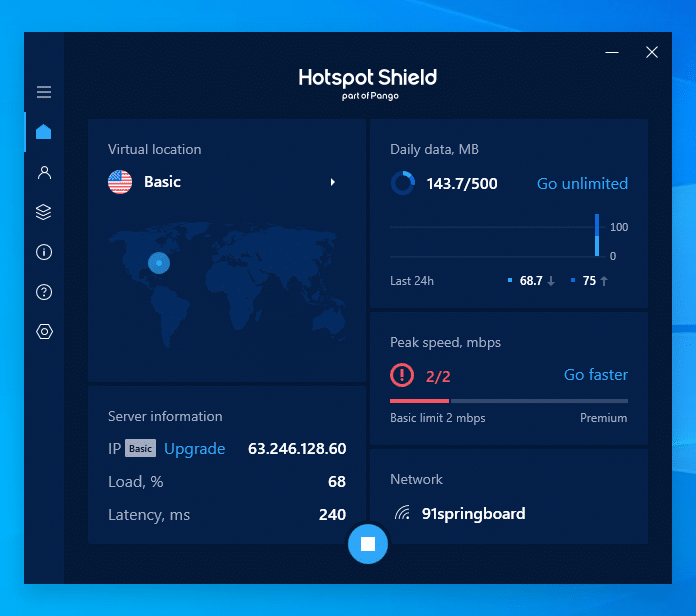Image resolution: width=696 pixels, height=616 pixels.
Task: Stop the VPN connection with round button
Action: (x=367, y=544)
